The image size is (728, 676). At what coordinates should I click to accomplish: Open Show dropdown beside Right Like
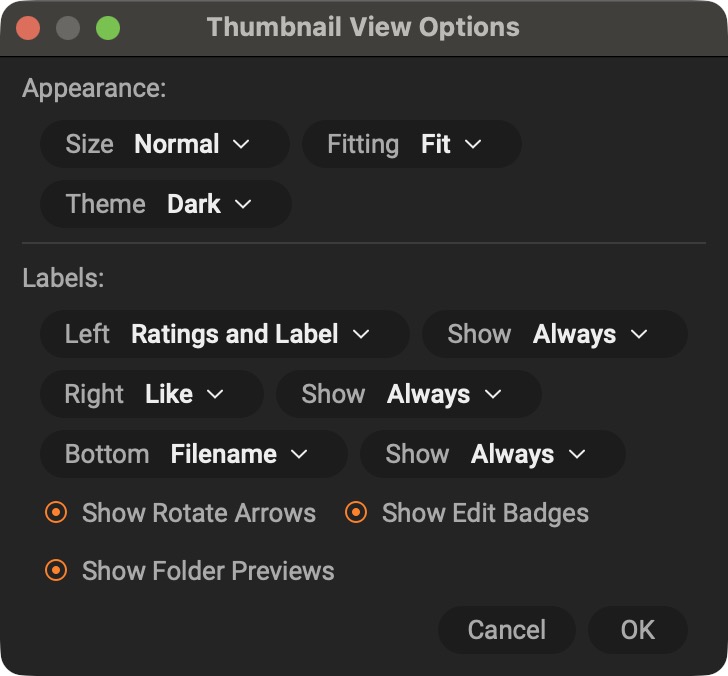[408, 394]
